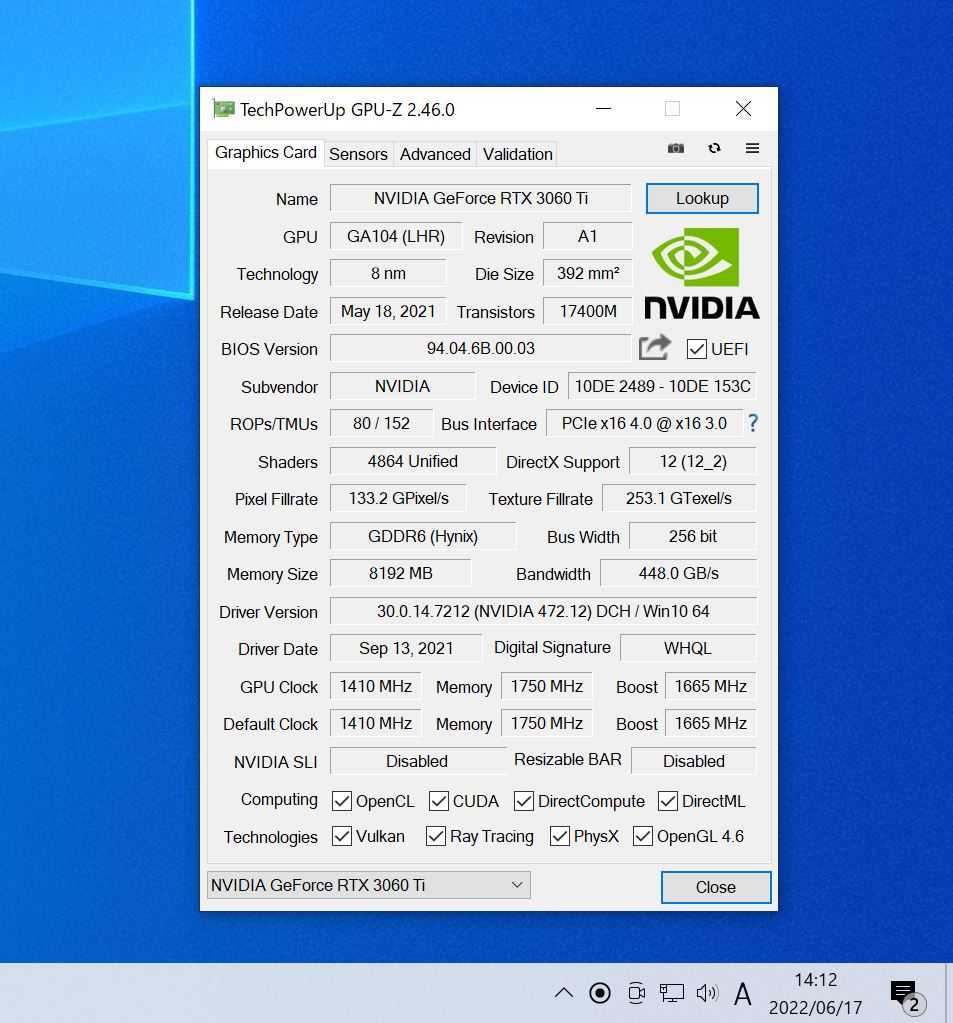Click the Revision field A1

click(x=588, y=236)
